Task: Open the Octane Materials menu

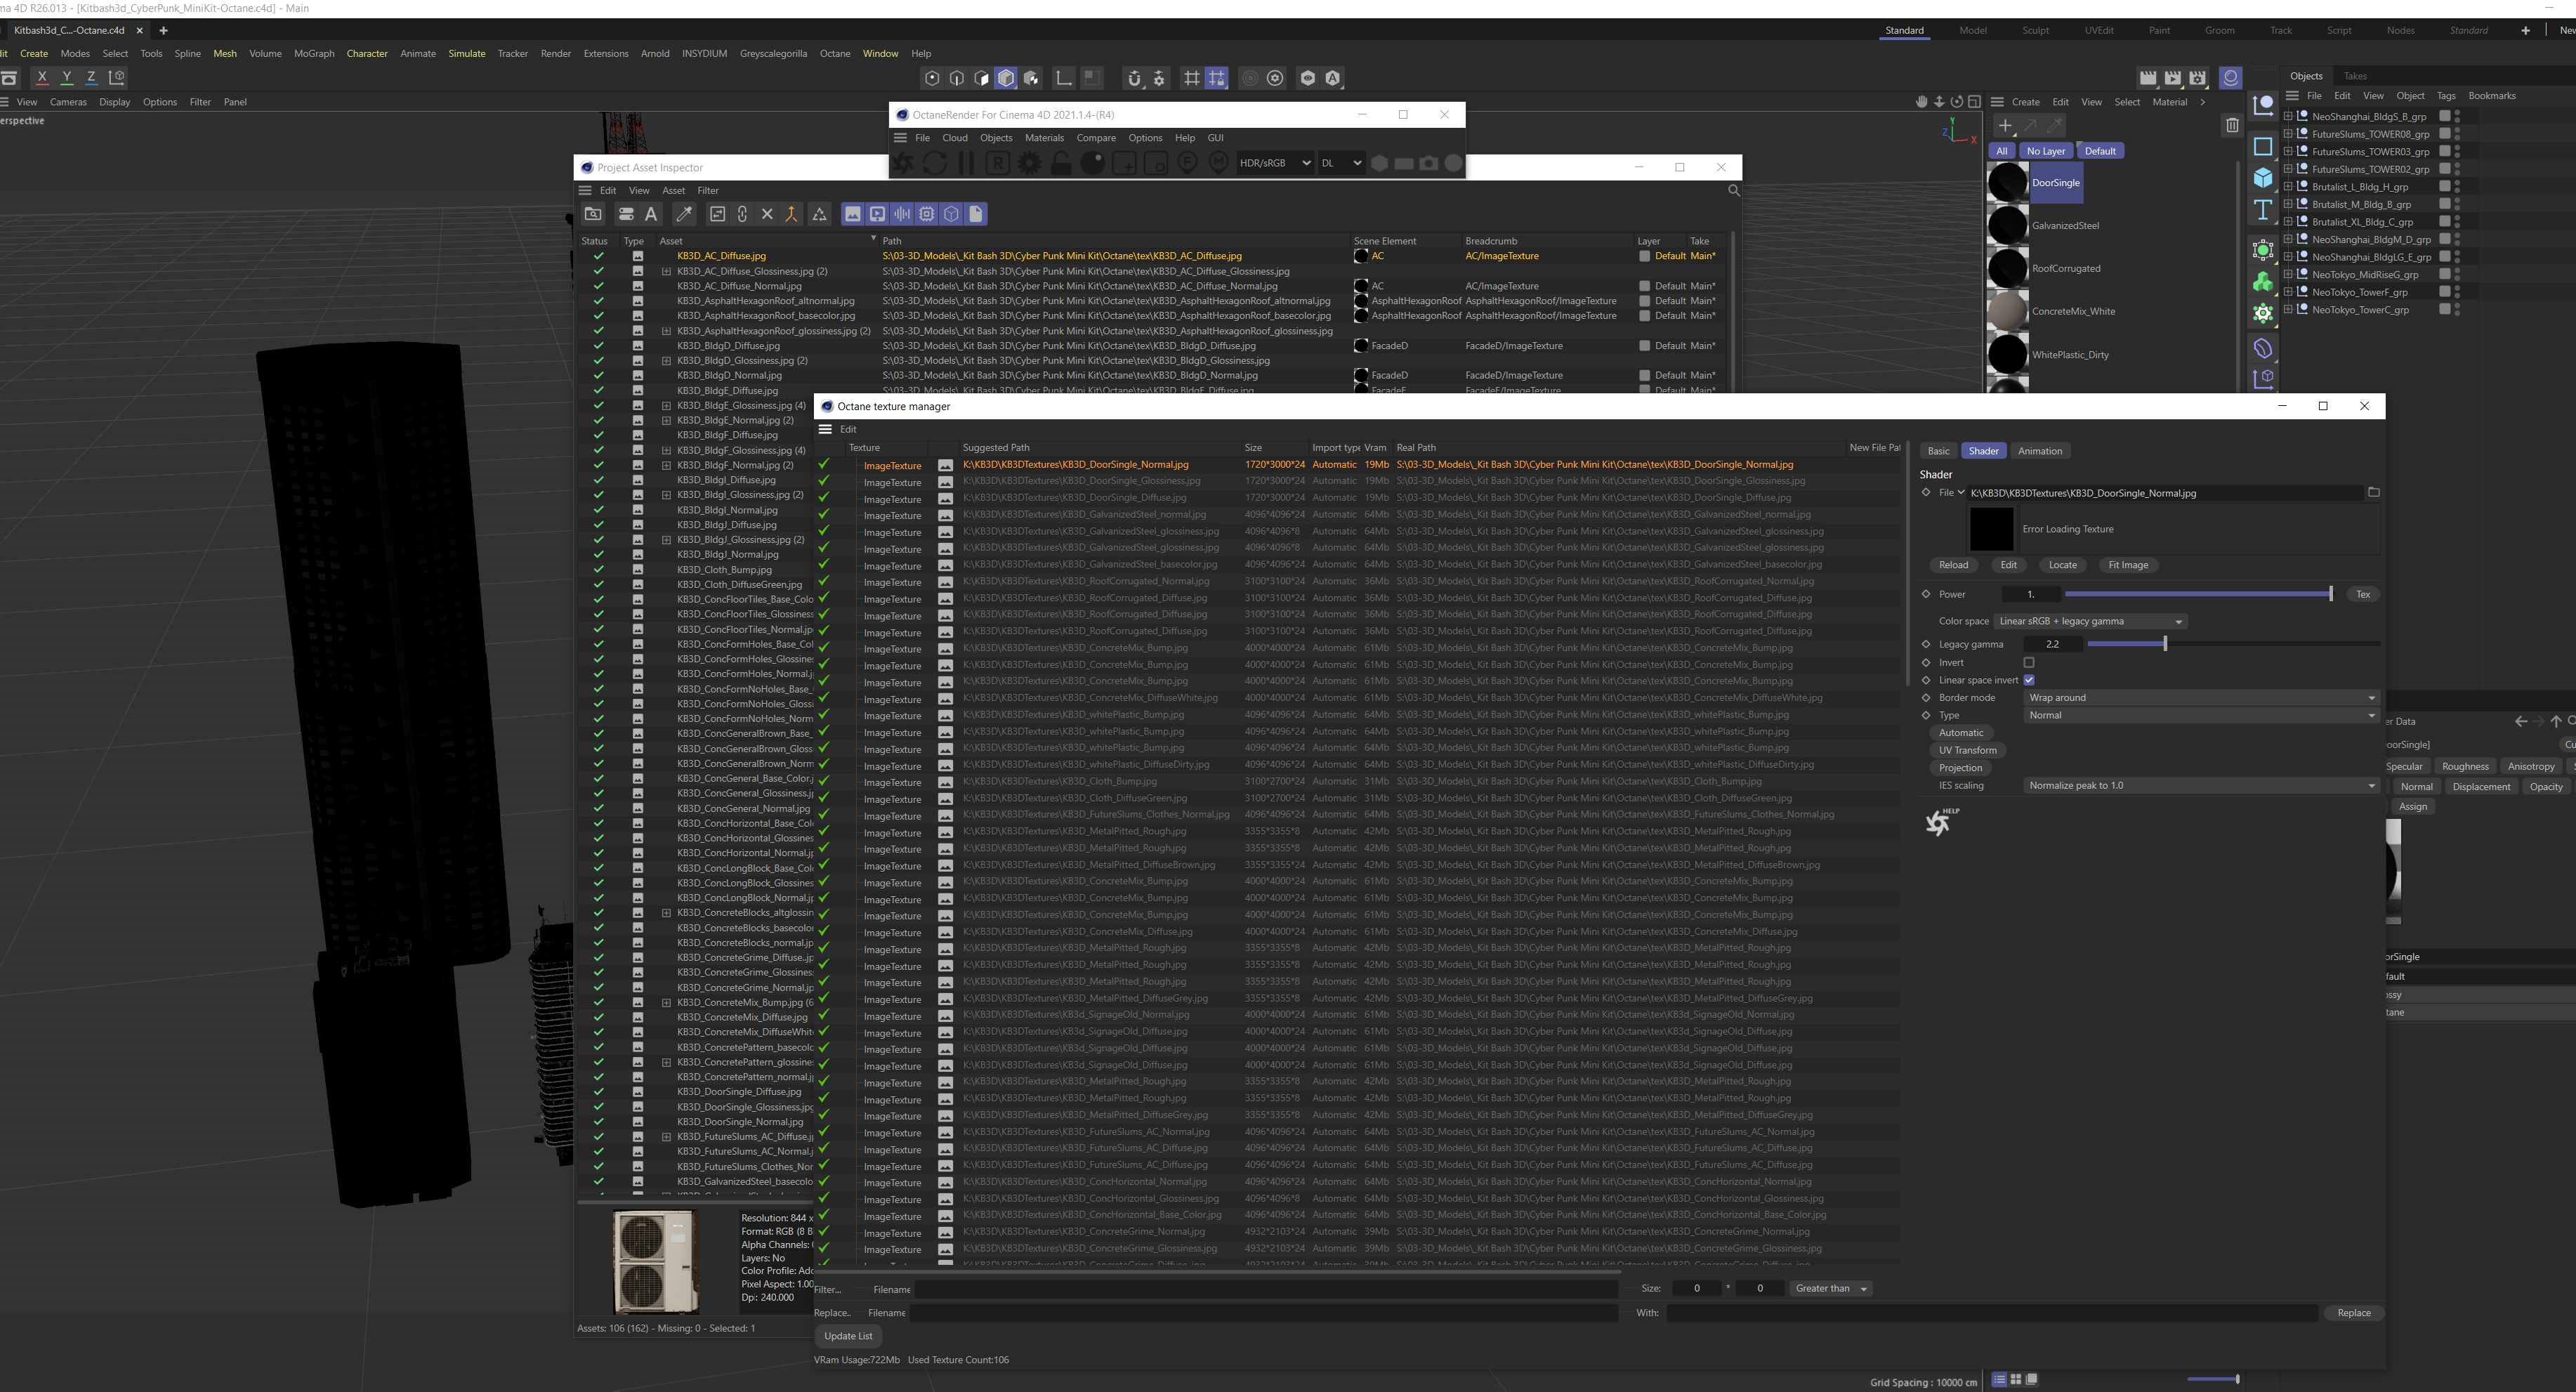Action: click(1044, 138)
